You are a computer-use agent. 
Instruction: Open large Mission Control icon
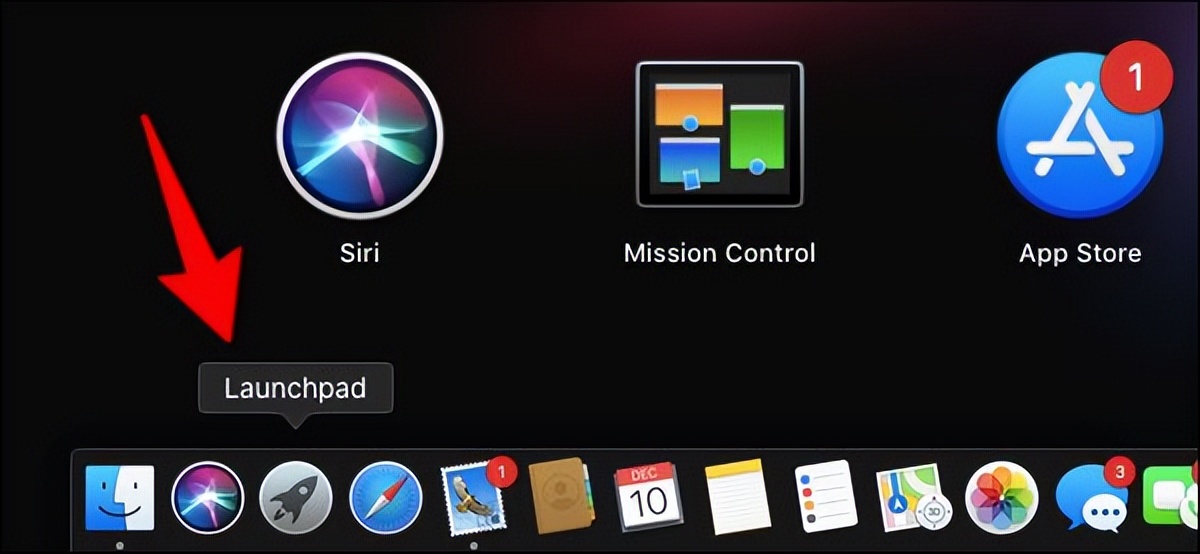coord(720,135)
